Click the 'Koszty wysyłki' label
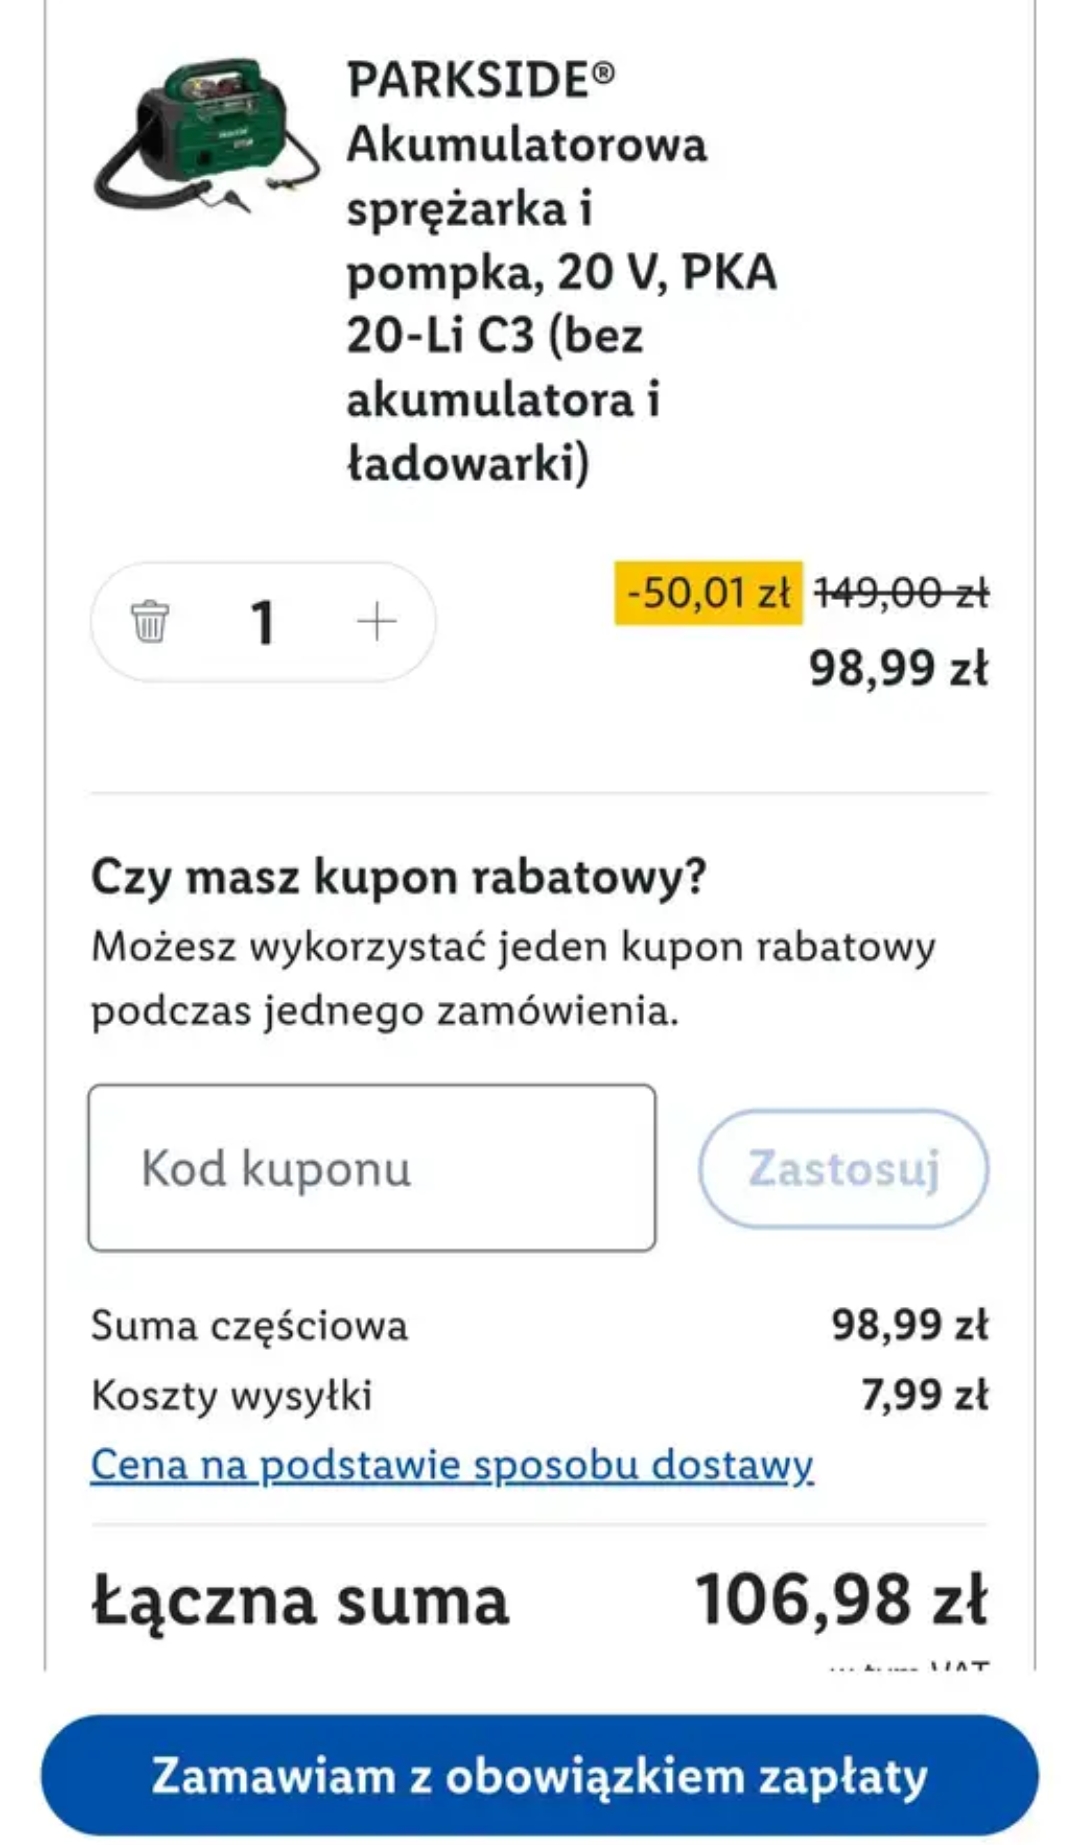 [231, 1395]
